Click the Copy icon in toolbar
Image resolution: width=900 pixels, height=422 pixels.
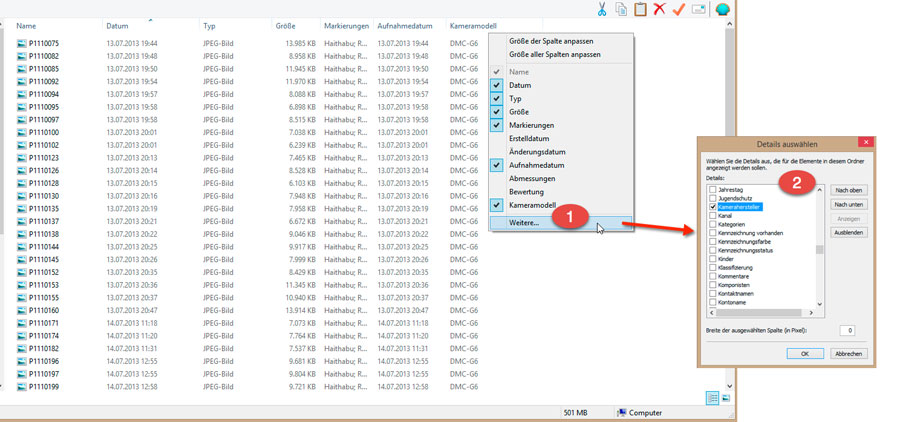(621, 9)
